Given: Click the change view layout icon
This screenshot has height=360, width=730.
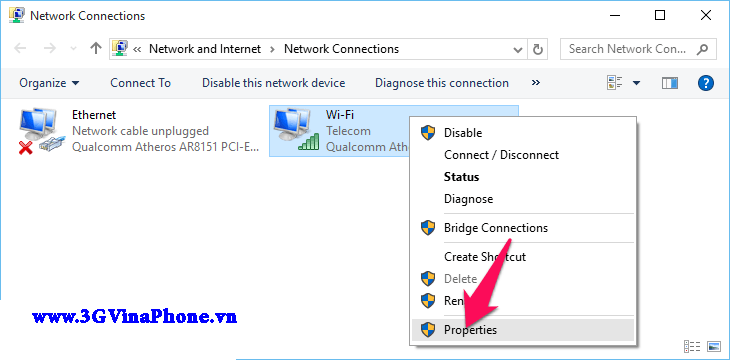Looking at the screenshot, I should click(615, 83).
